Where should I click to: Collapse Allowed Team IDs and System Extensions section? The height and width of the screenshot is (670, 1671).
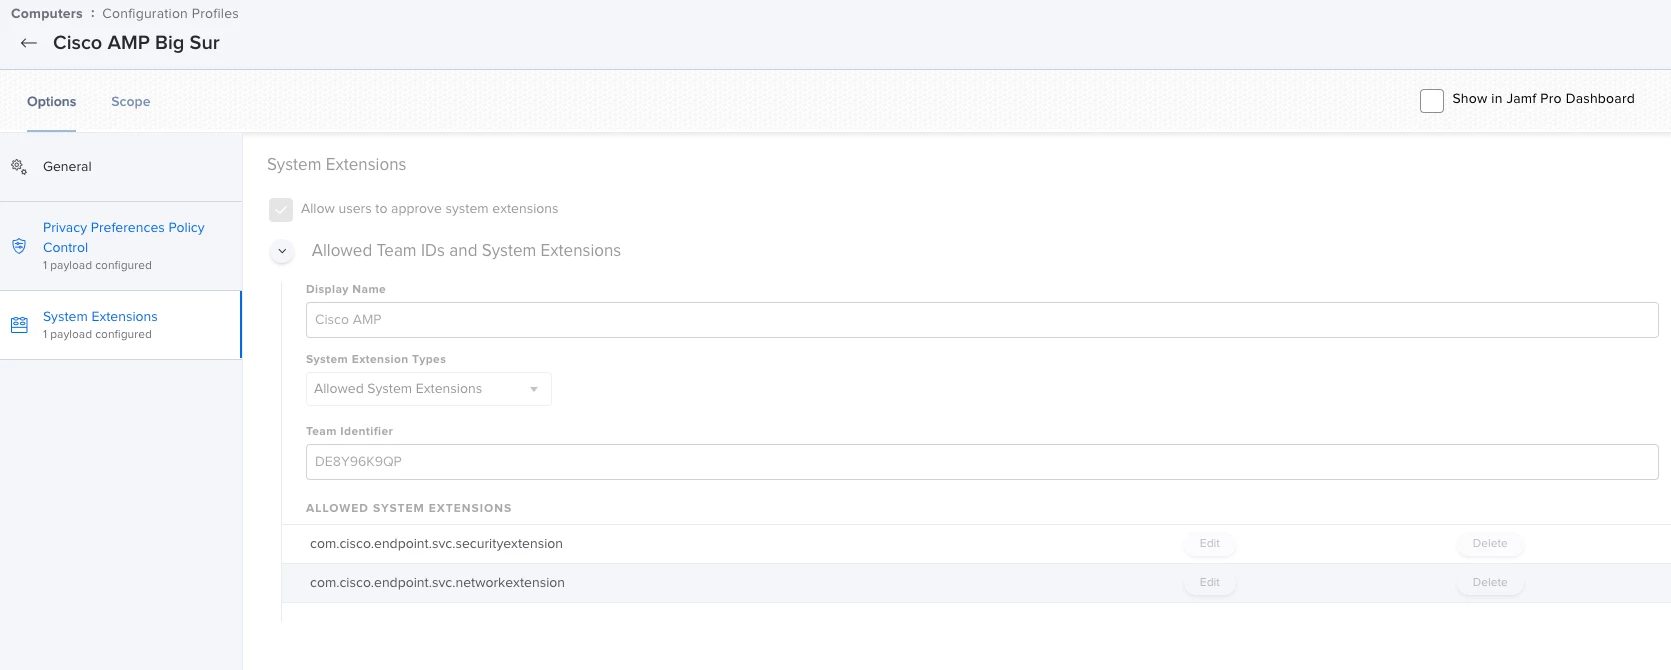(x=282, y=251)
